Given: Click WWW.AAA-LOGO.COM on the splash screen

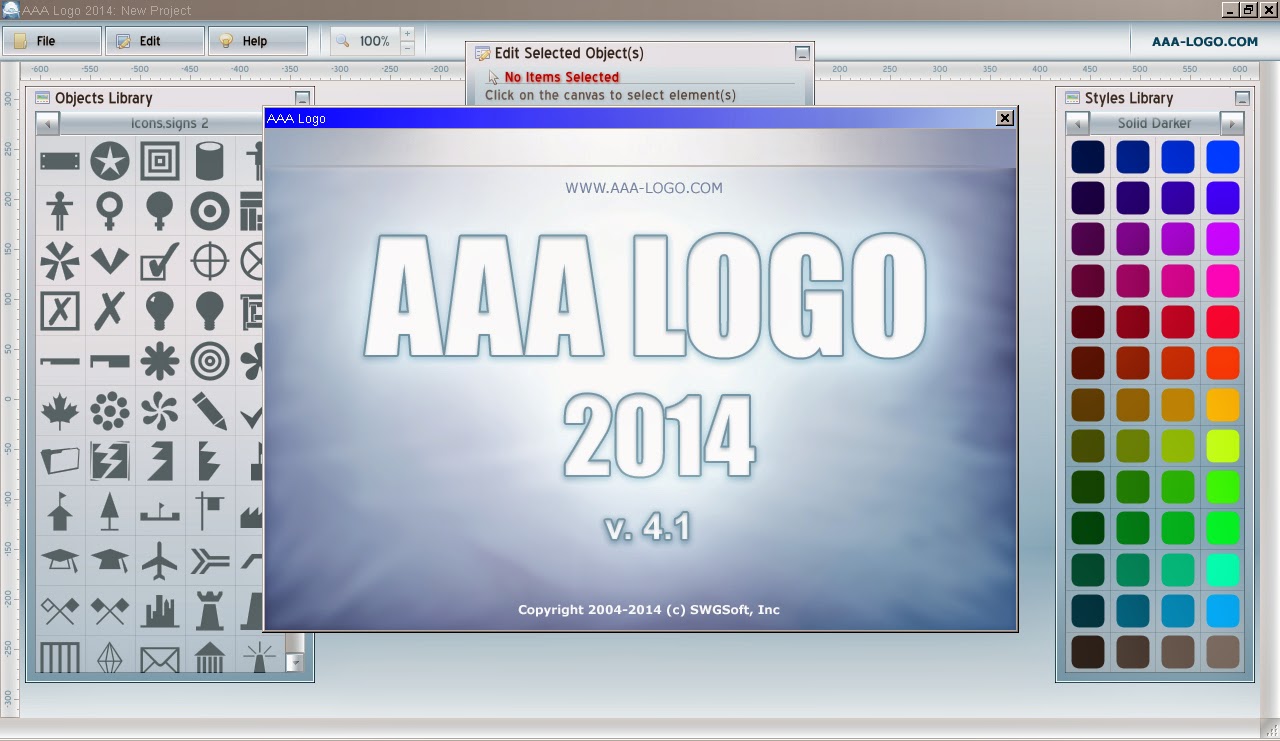Looking at the screenshot, I should pyautogui.click(x=644, y=187).
